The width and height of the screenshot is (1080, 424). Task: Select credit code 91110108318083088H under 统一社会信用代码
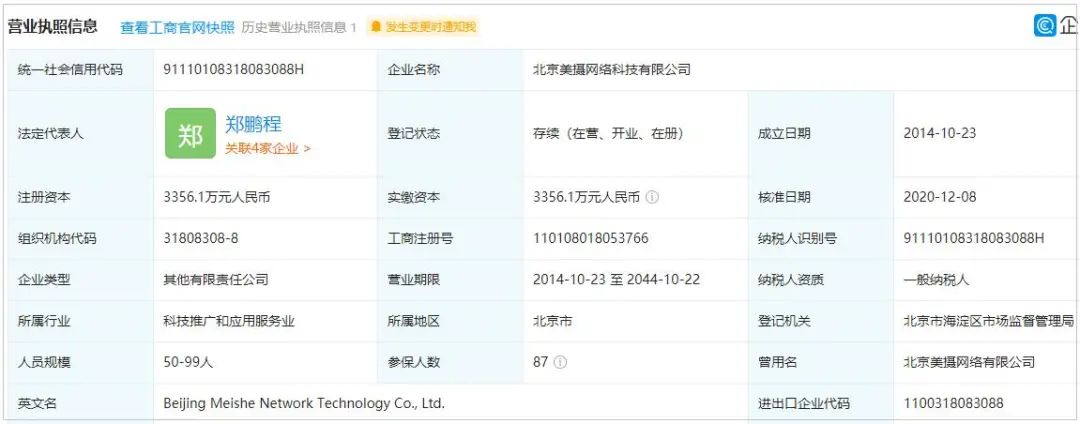pos(233,70)
